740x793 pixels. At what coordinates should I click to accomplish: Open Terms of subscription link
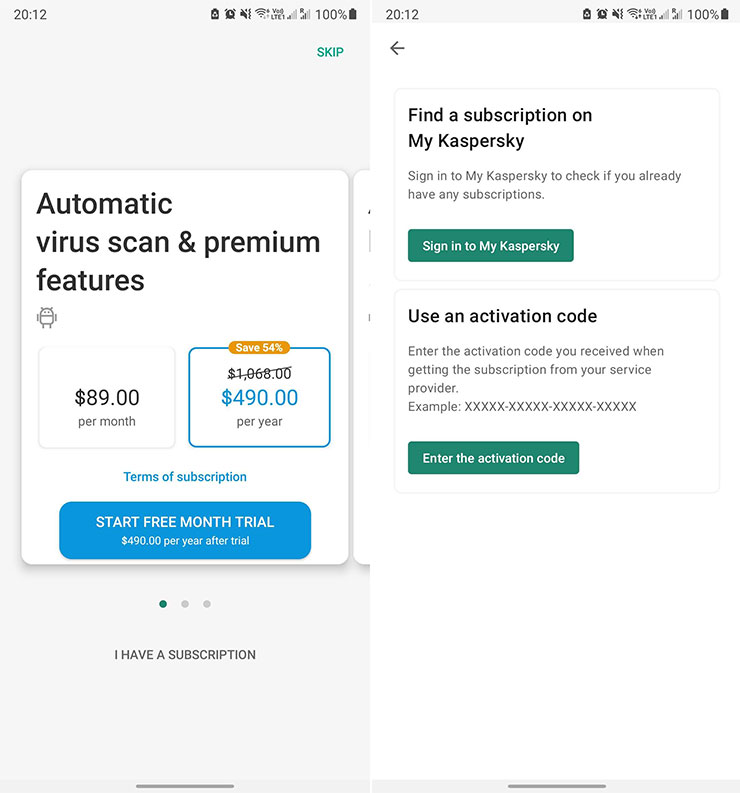185,477
